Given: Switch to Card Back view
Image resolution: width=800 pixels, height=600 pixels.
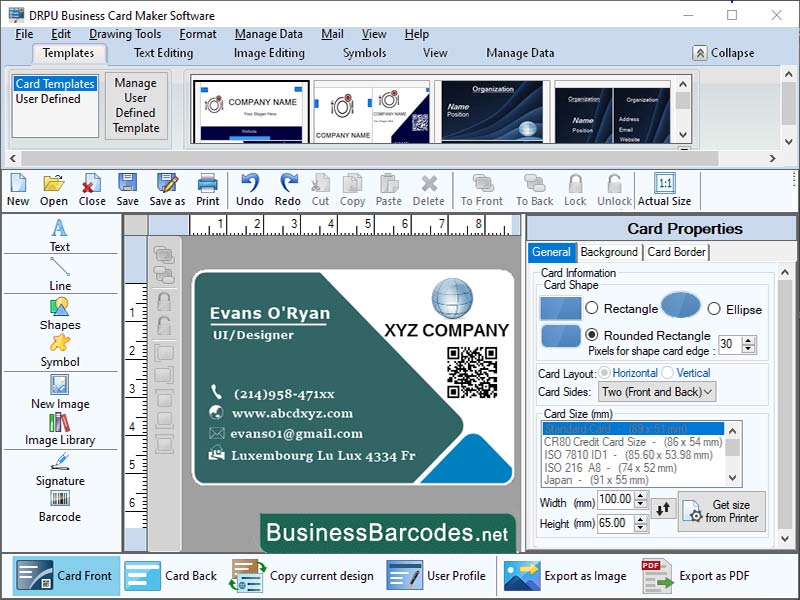Looking at the screenshot, I should point(171,576).
